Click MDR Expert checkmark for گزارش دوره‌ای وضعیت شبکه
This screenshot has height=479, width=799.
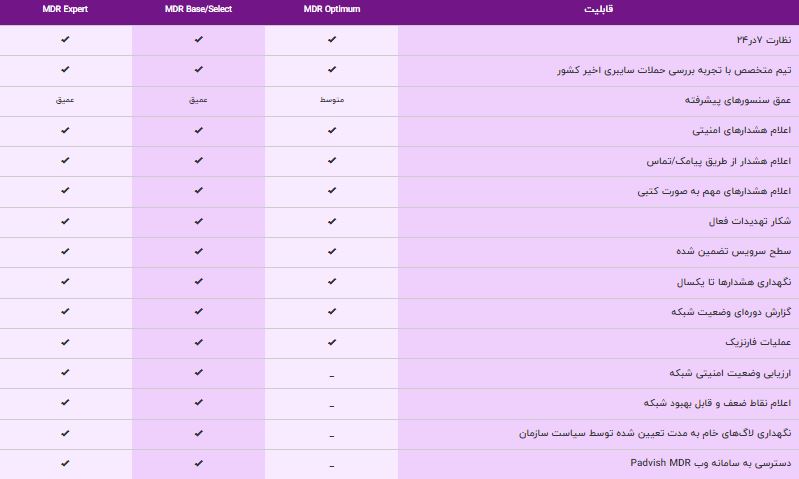coord(65,312)
